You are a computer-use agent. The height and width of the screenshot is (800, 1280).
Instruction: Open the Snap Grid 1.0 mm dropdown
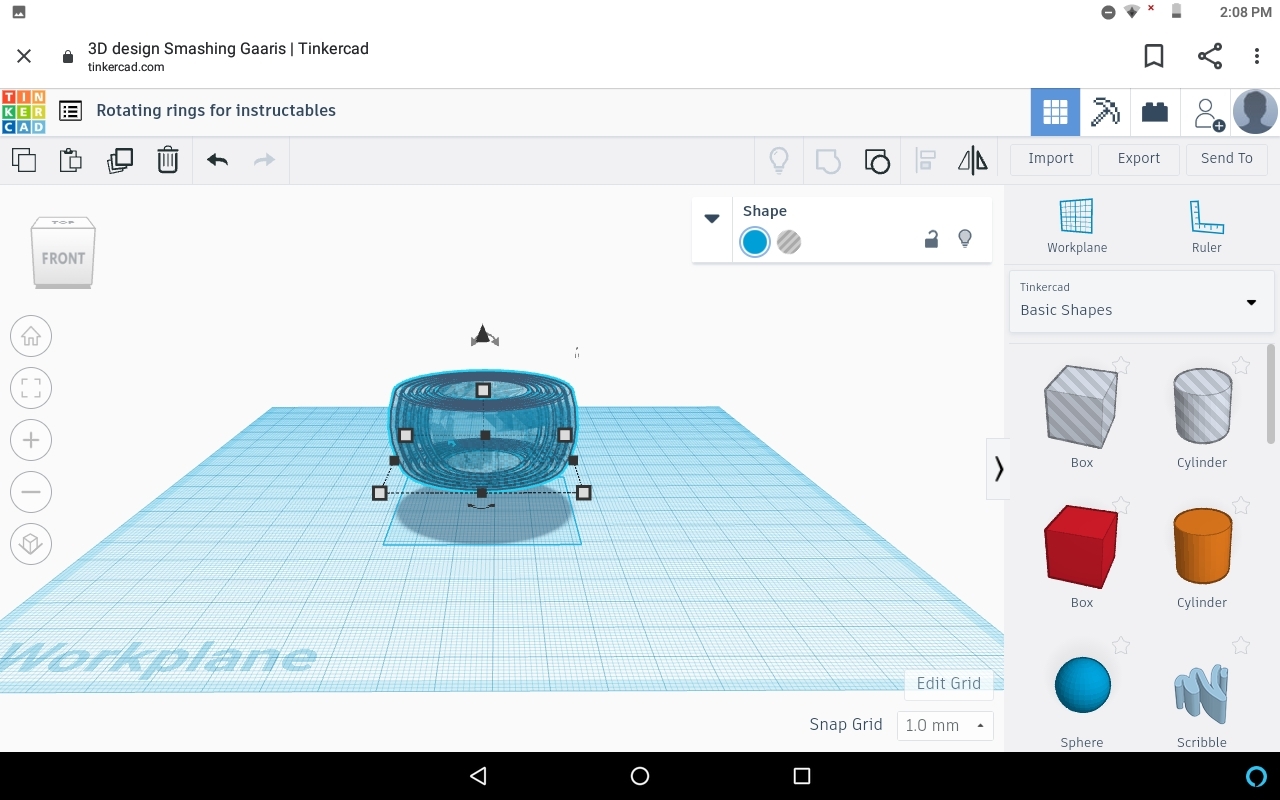pyautogui.click(x=945, y=726)
